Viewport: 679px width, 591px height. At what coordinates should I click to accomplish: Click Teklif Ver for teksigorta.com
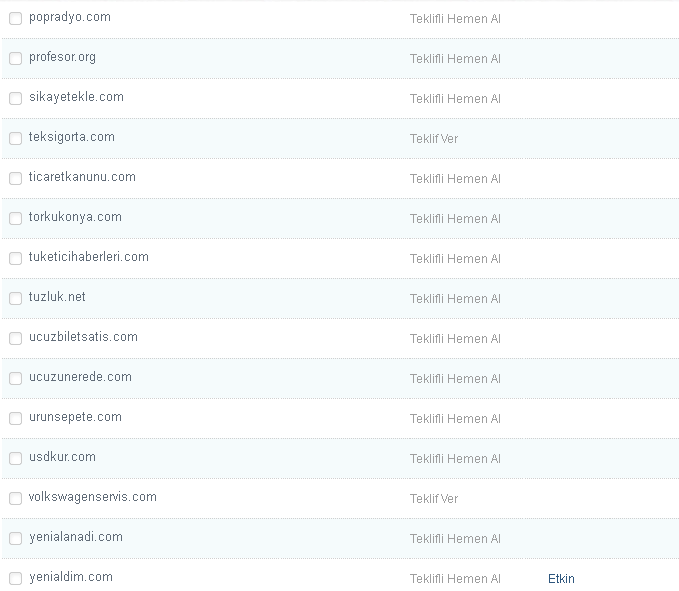pos(434,139)
